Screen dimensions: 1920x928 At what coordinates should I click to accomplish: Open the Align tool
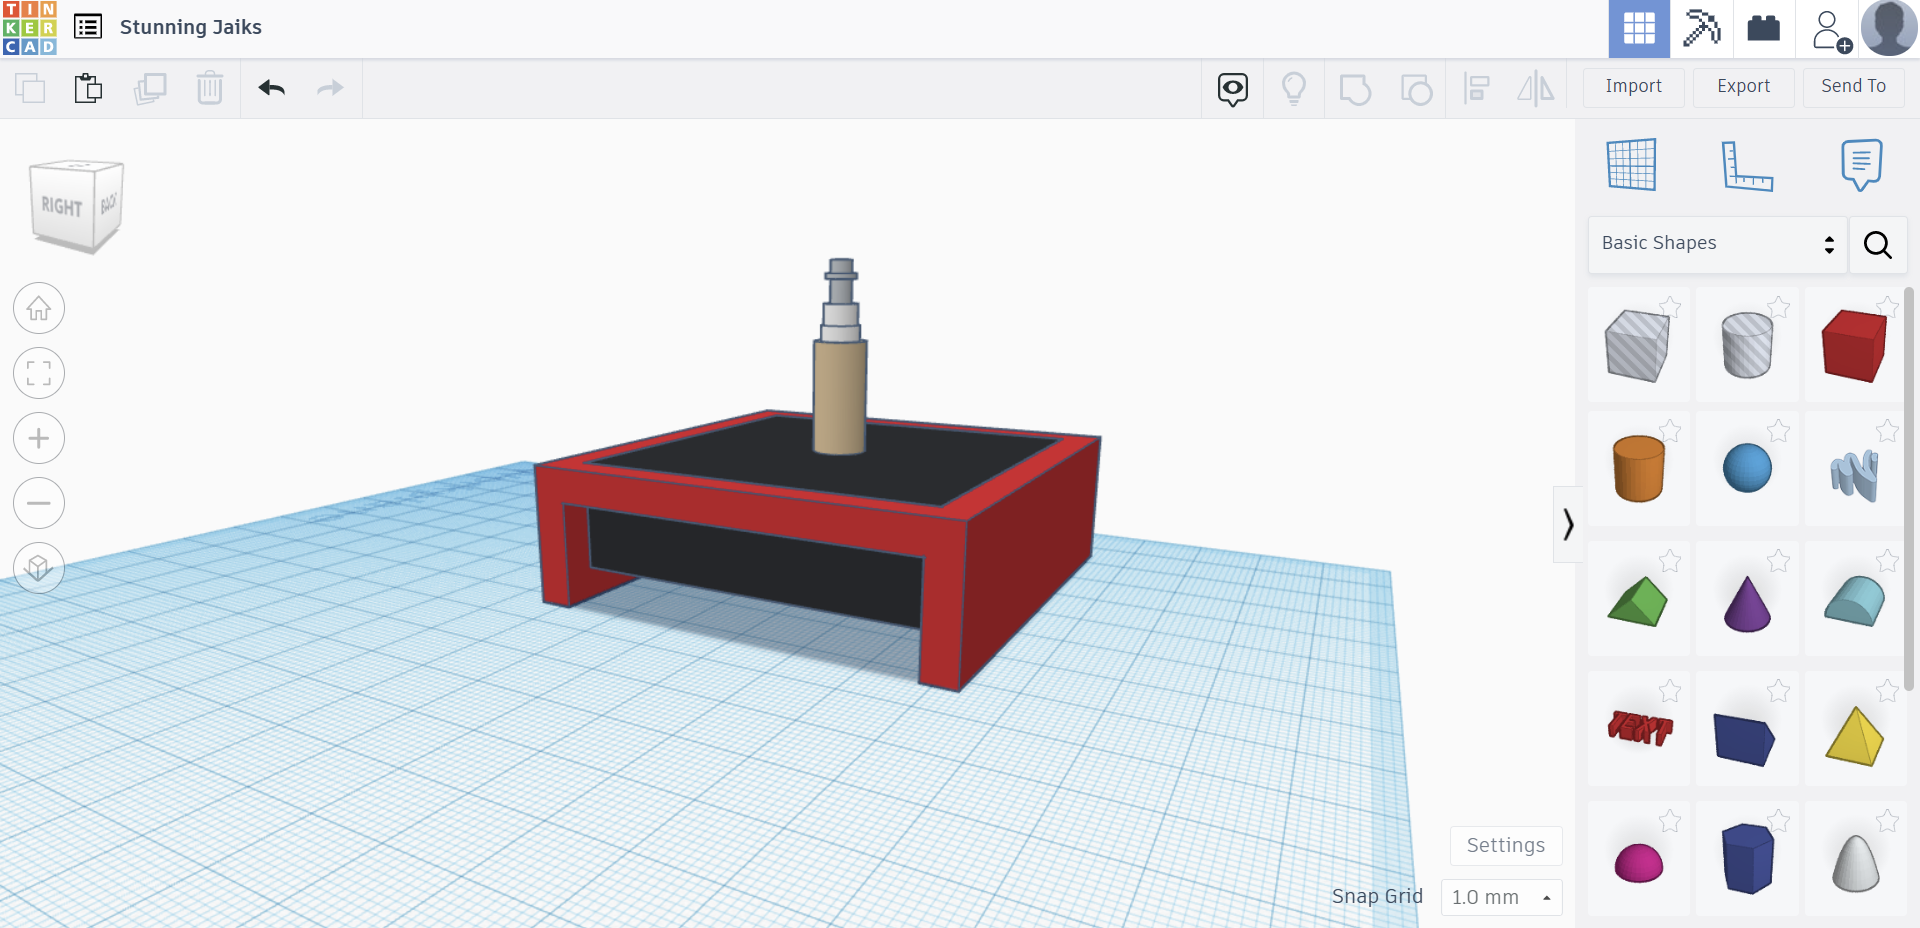tap(1477, 88)
